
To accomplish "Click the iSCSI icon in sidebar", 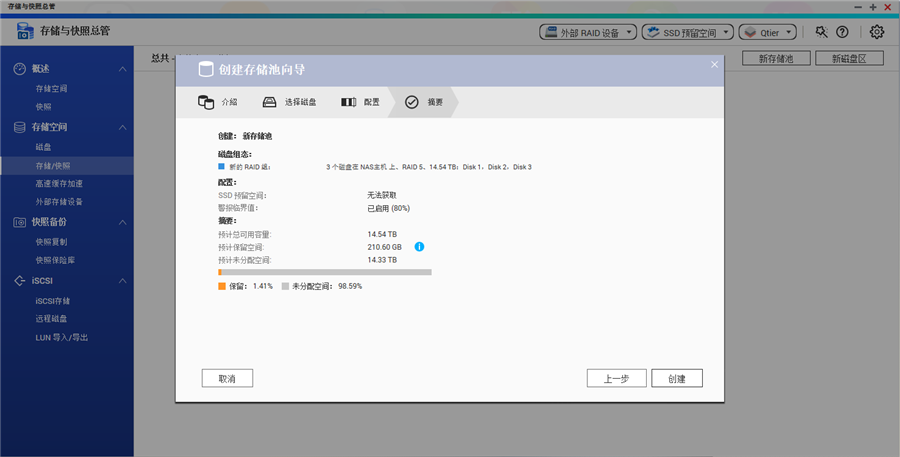I will point(19,281).
